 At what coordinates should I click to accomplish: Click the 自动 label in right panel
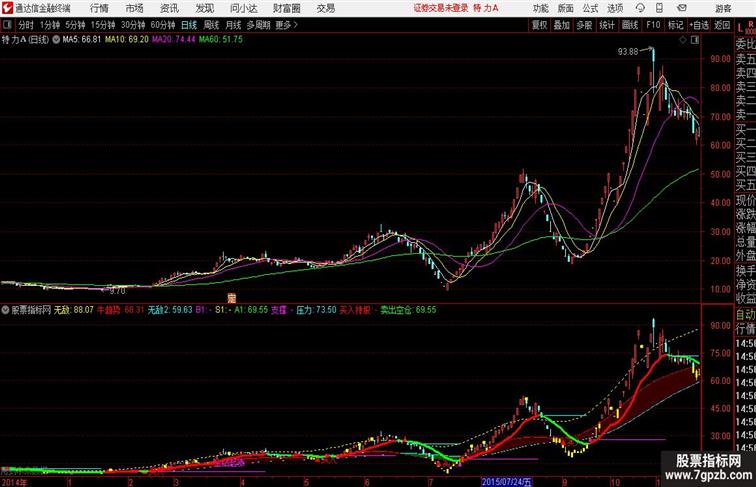point(746,315)
